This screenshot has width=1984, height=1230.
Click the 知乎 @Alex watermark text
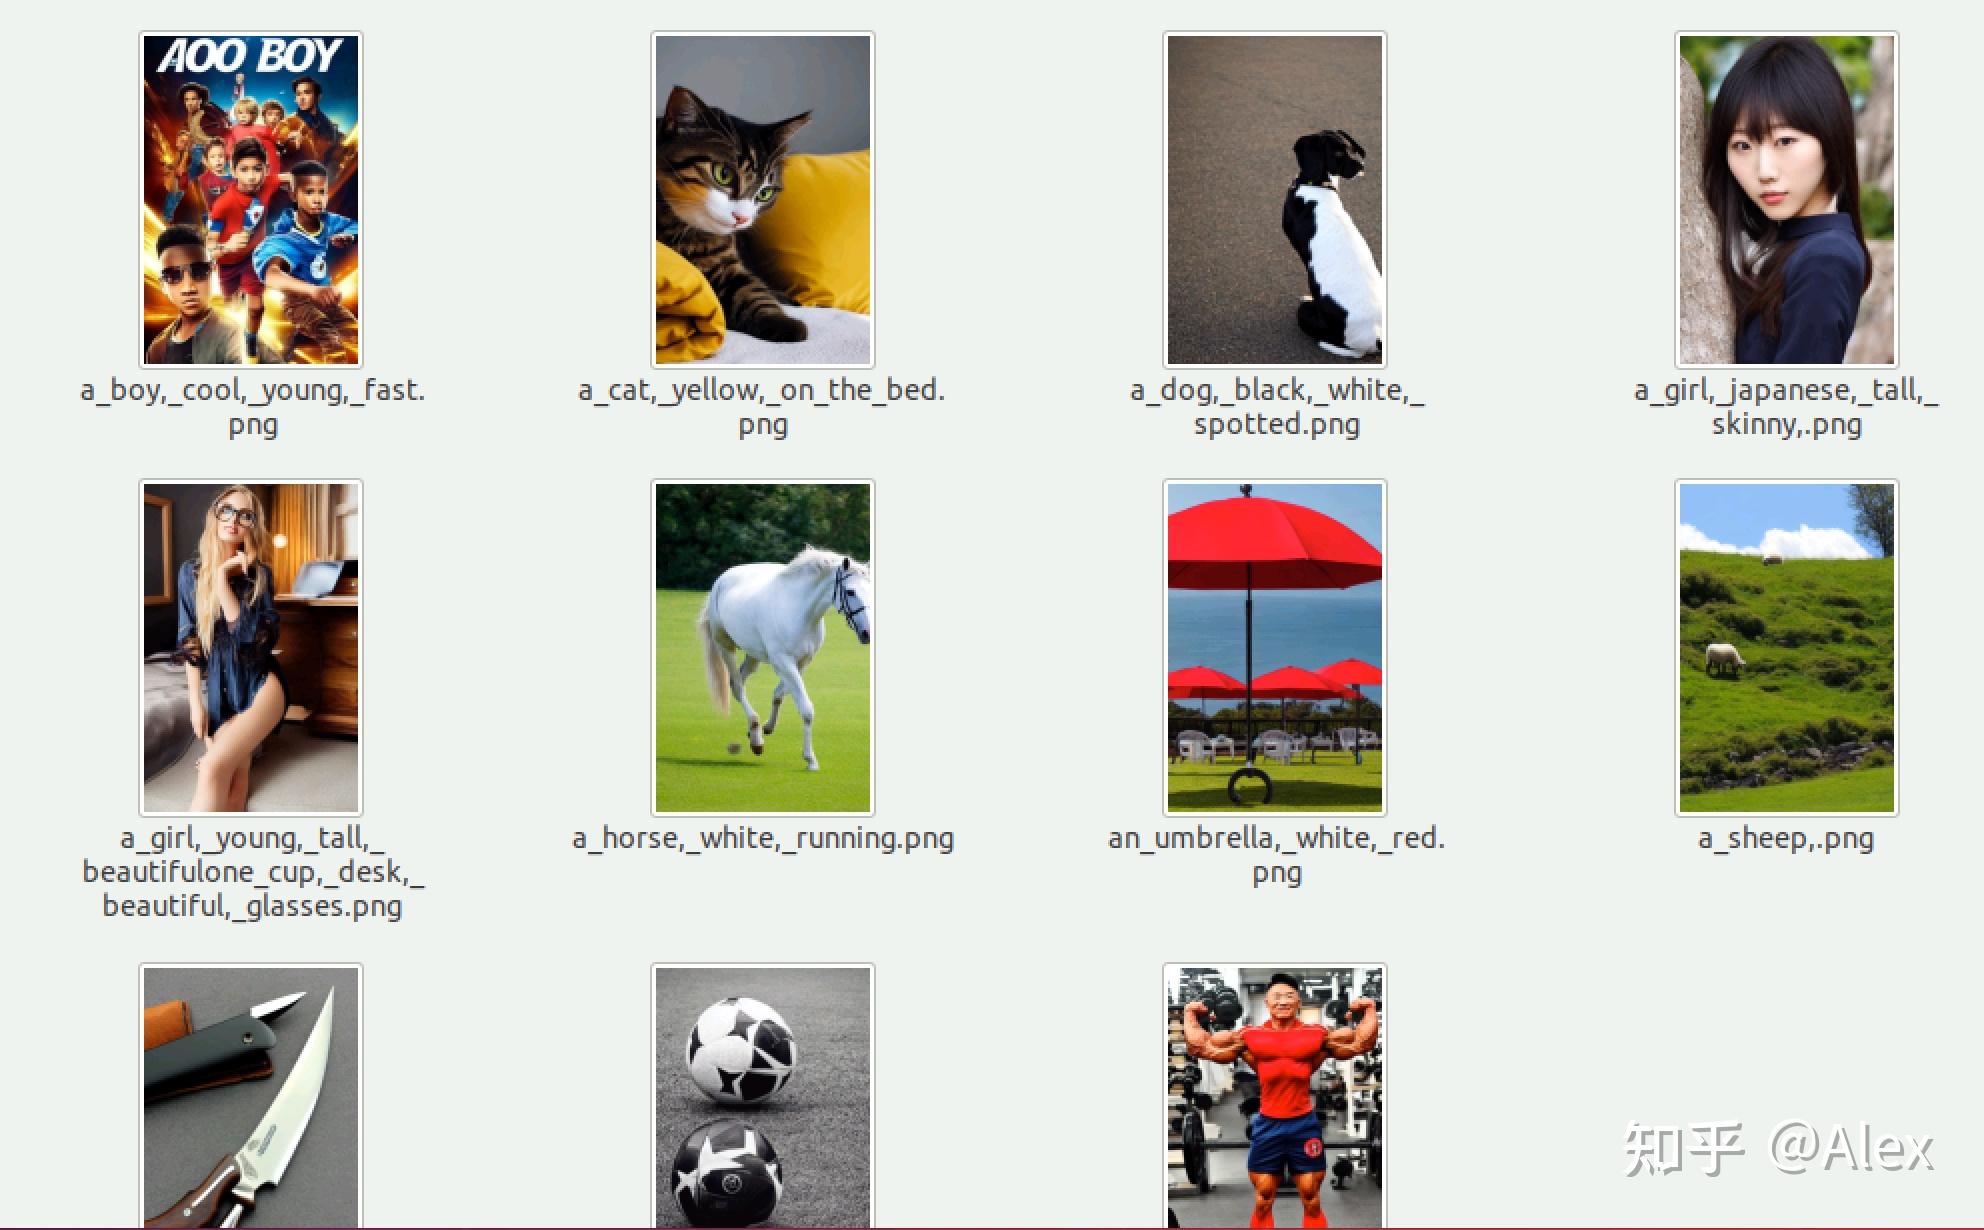tap(1778, 1148)
